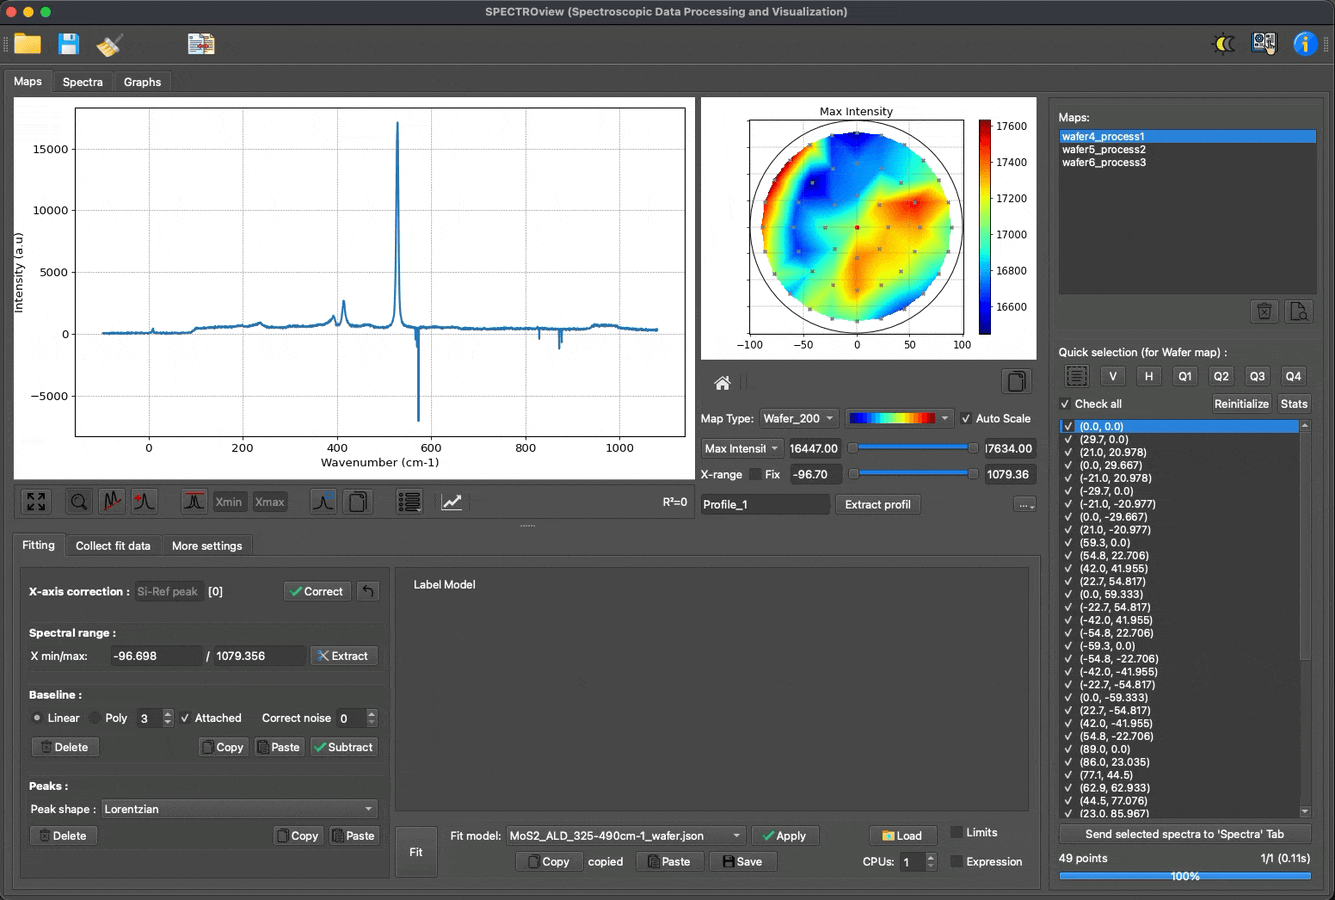Switch to the Spectra tab
1335x900 pixels.
pyautogui.click(x=83, y=82)
